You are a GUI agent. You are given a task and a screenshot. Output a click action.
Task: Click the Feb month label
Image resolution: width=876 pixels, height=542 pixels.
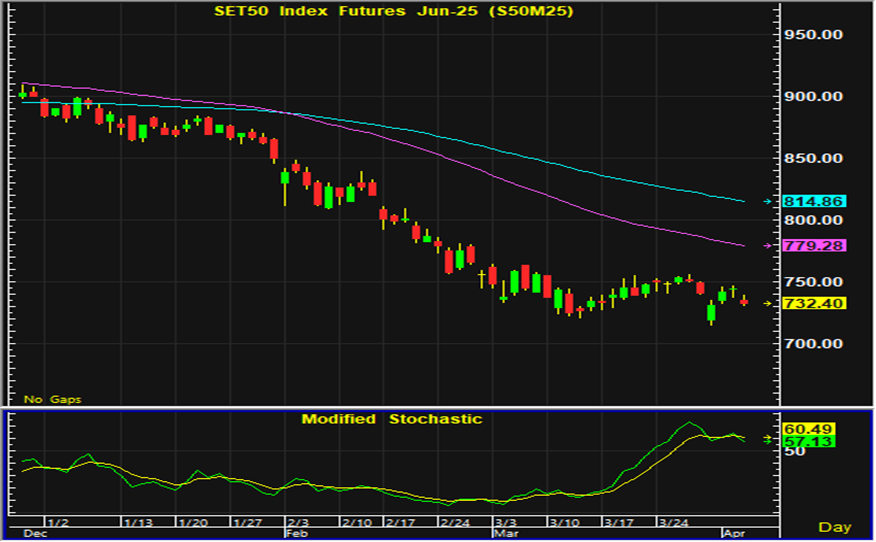point(296,534)
